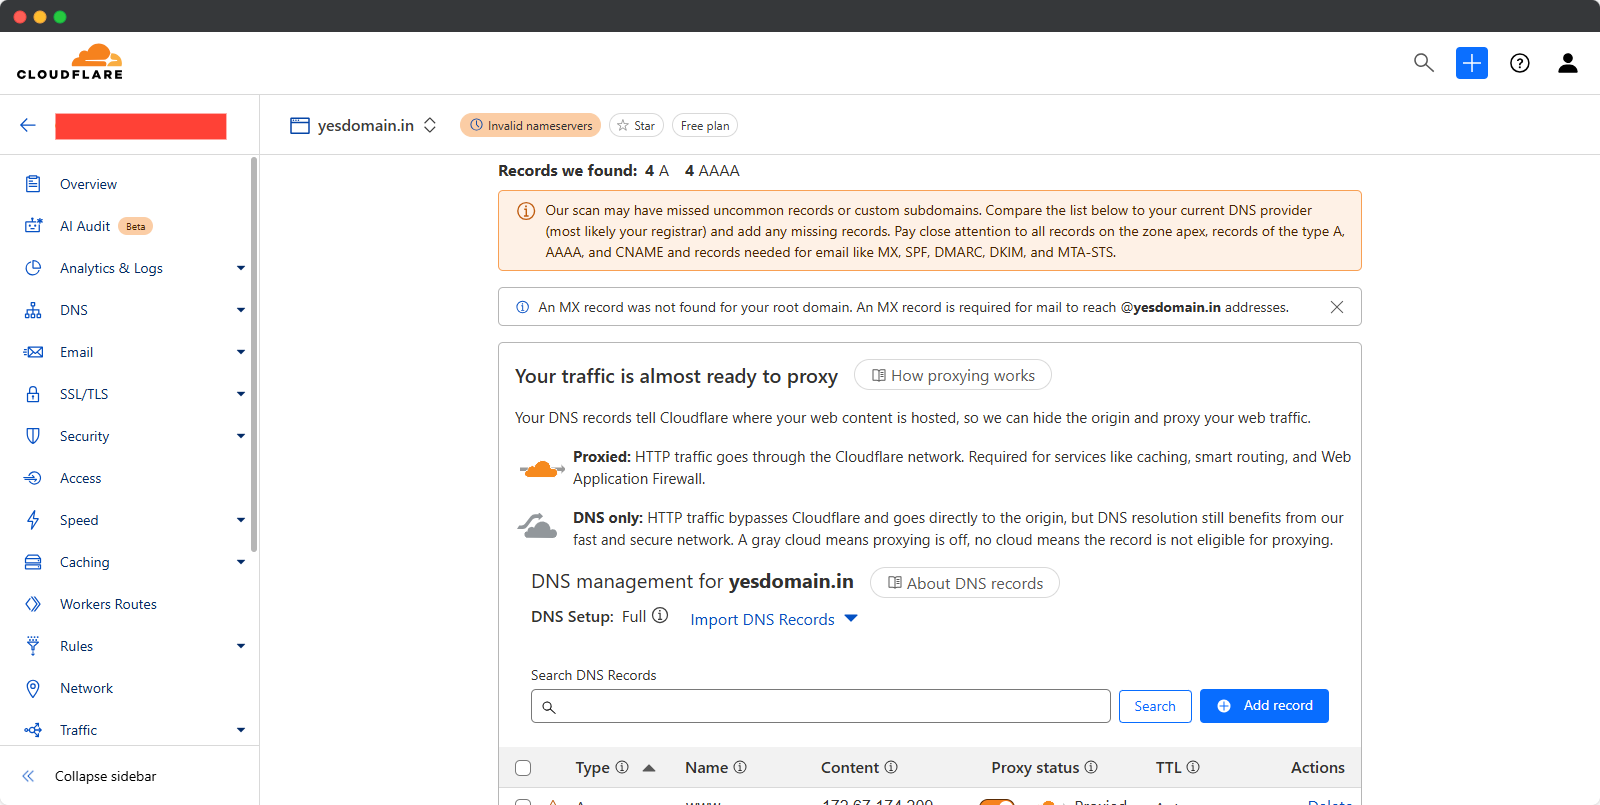The height and width of the screenshot is (805, 1600).
Task: Expand the Rules submenu arrow
Action: (241, 646)
